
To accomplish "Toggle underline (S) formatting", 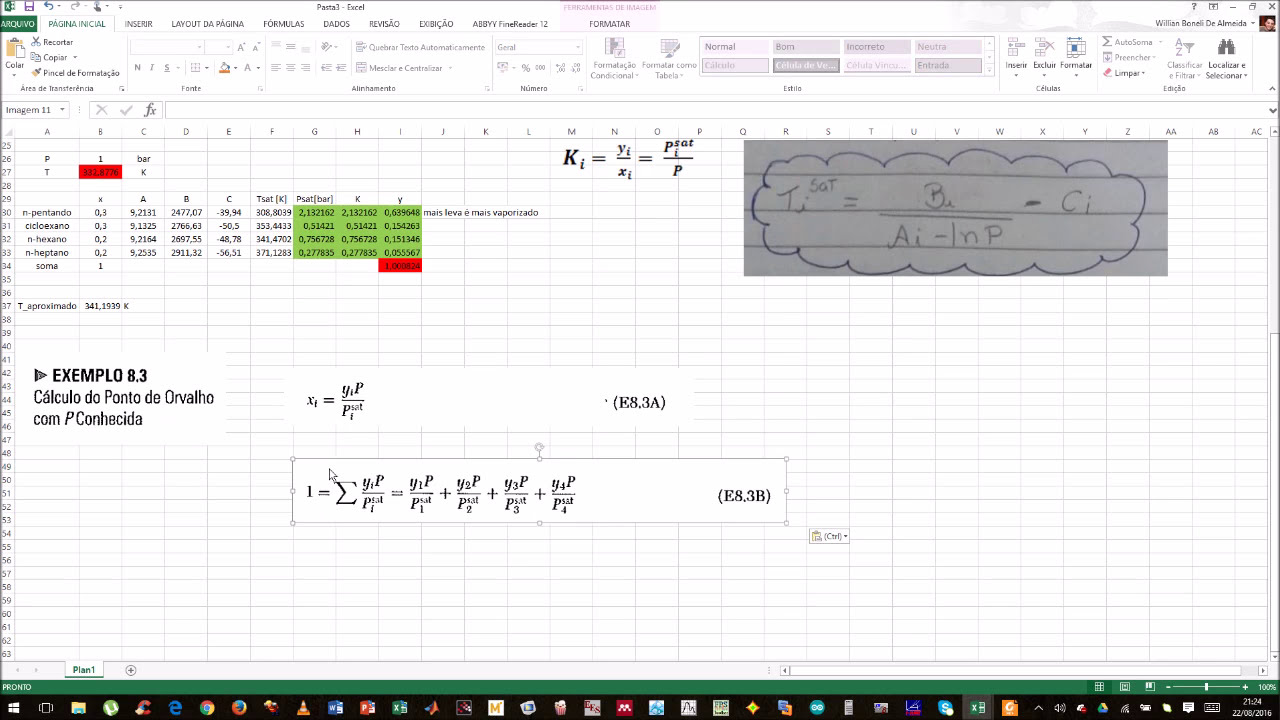I will 166,68.
